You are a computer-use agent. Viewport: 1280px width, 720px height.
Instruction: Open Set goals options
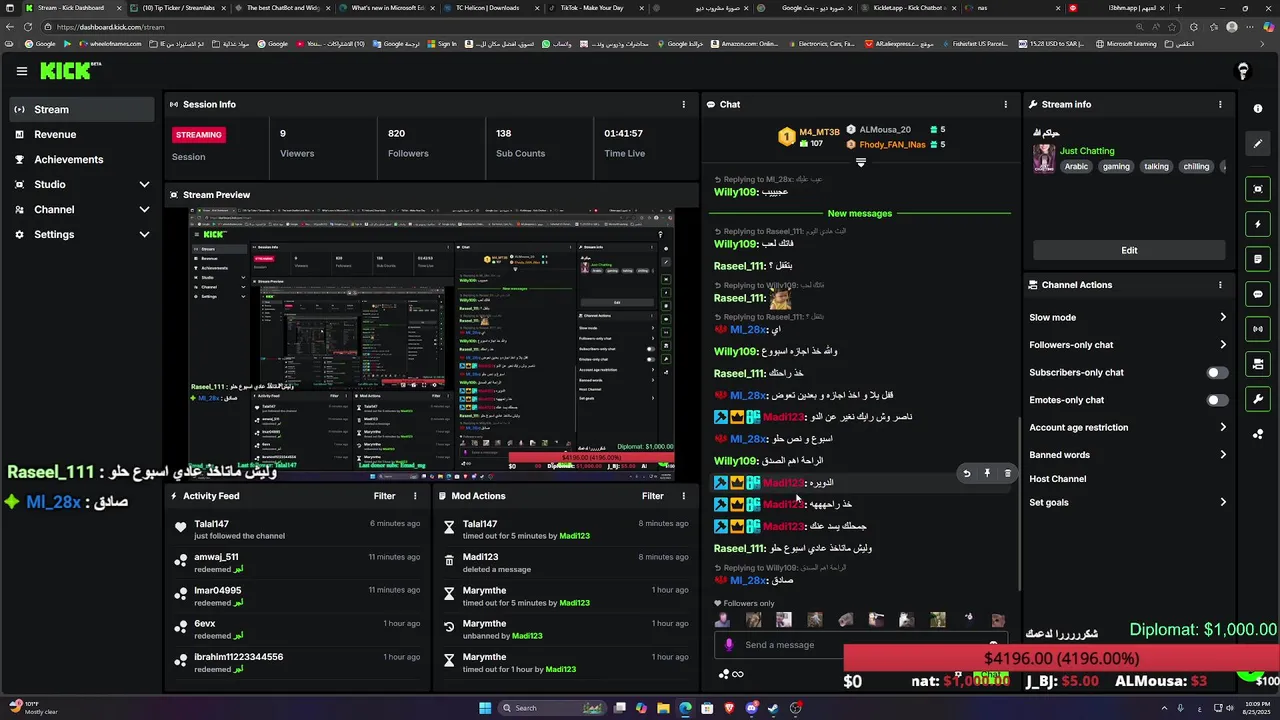pyautogui.click(x=1128, y=503)
